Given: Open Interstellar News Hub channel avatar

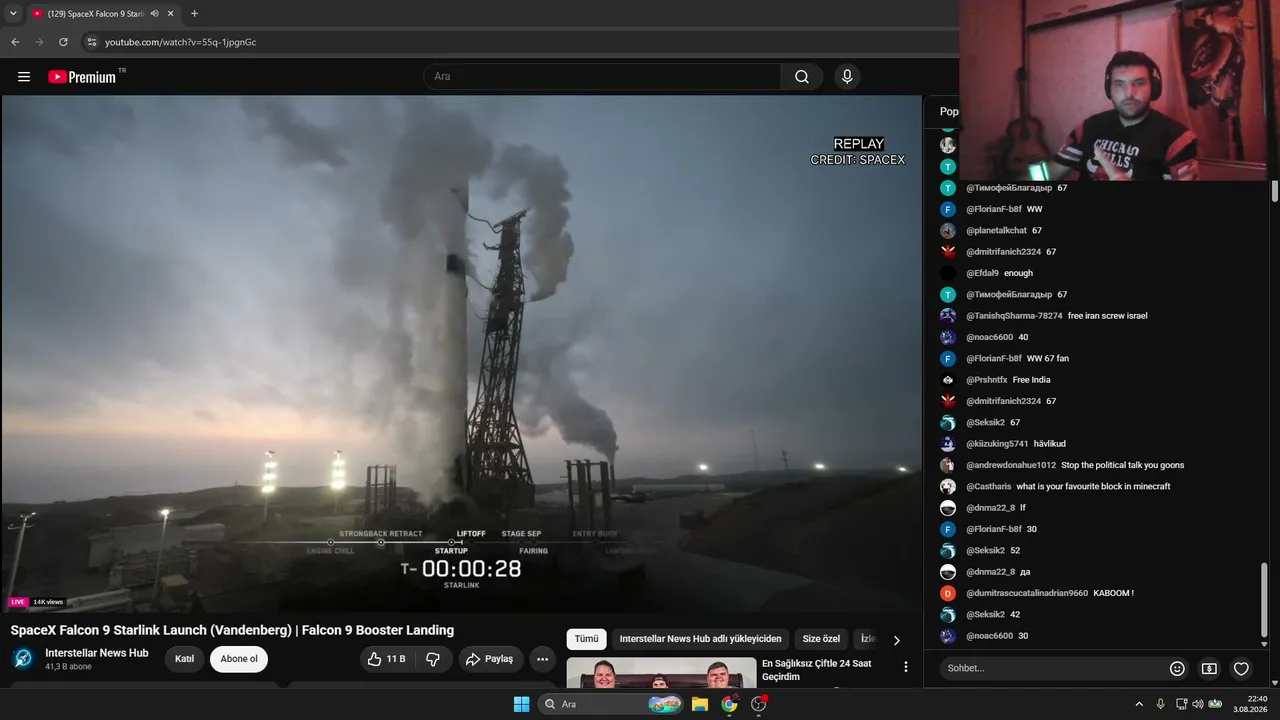Looking at the screenshot, I should pos(23,659).
